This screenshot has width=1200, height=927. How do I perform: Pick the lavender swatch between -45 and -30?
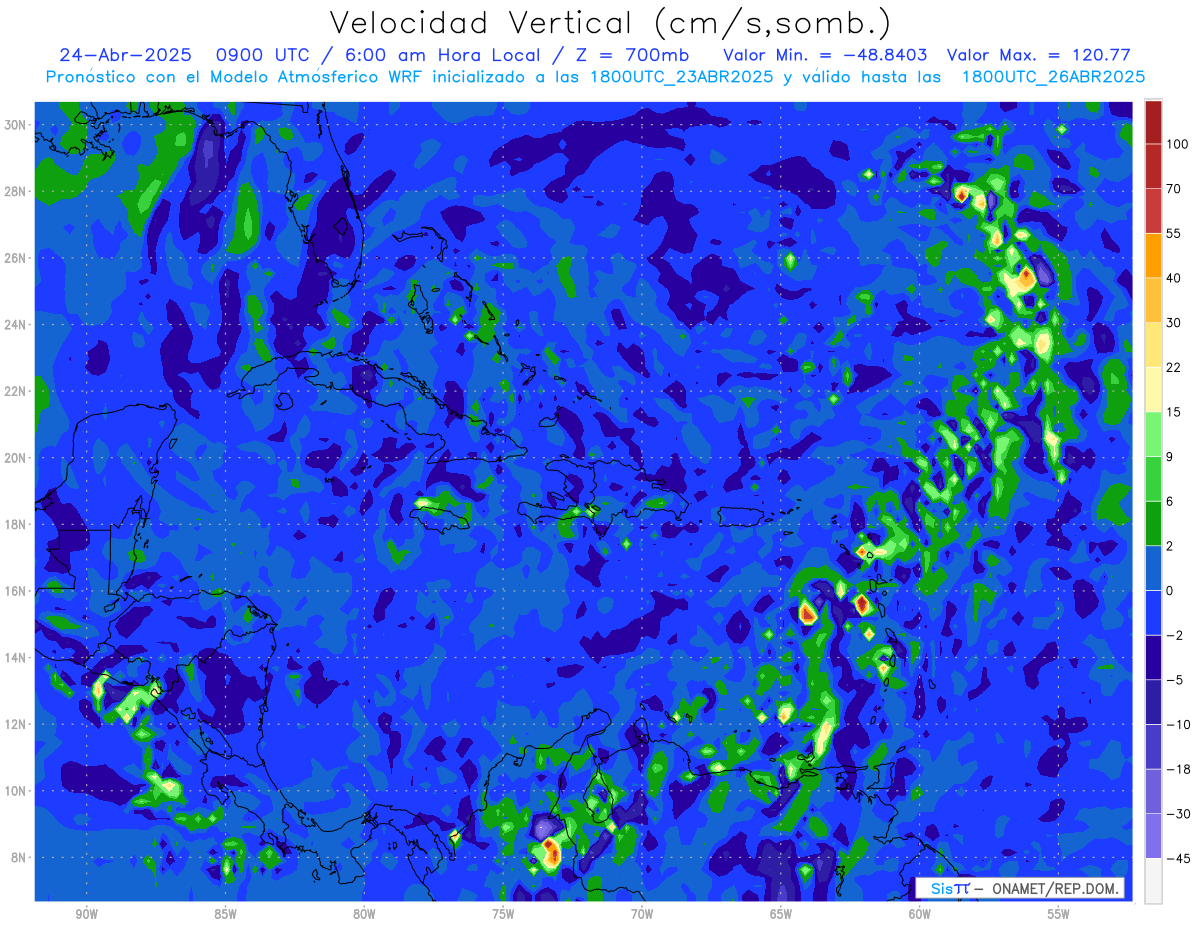pyautogui.click(x=1153, y=836)
